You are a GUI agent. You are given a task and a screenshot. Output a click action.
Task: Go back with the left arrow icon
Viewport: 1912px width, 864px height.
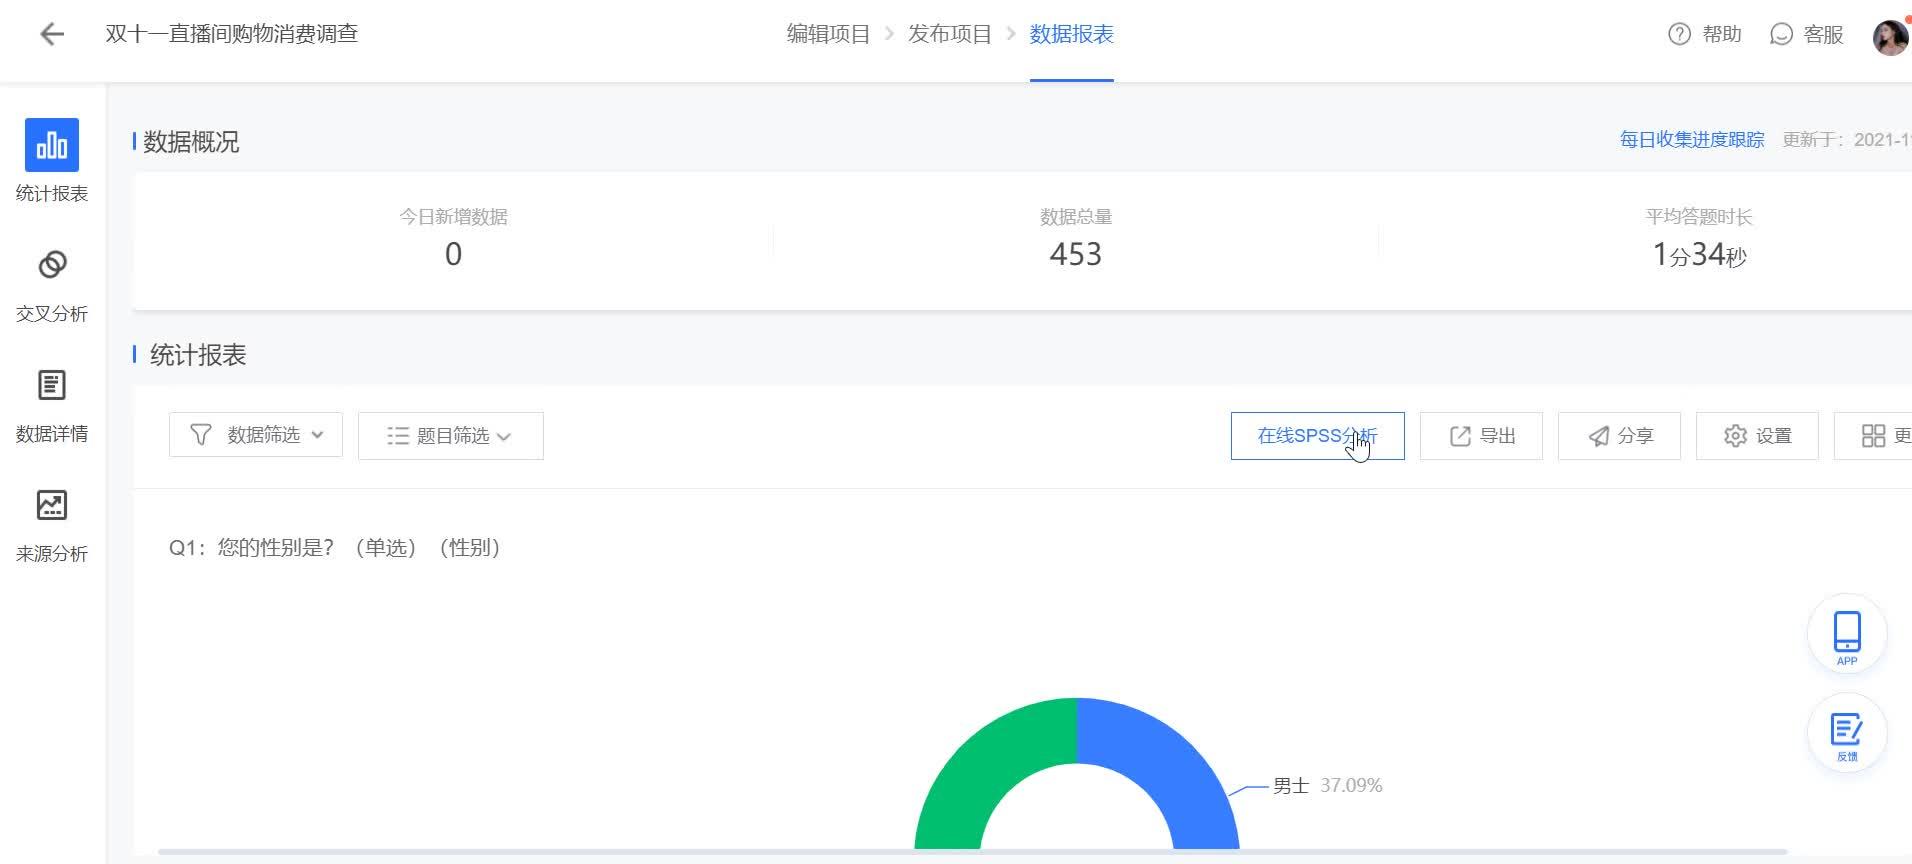[51, 34]
